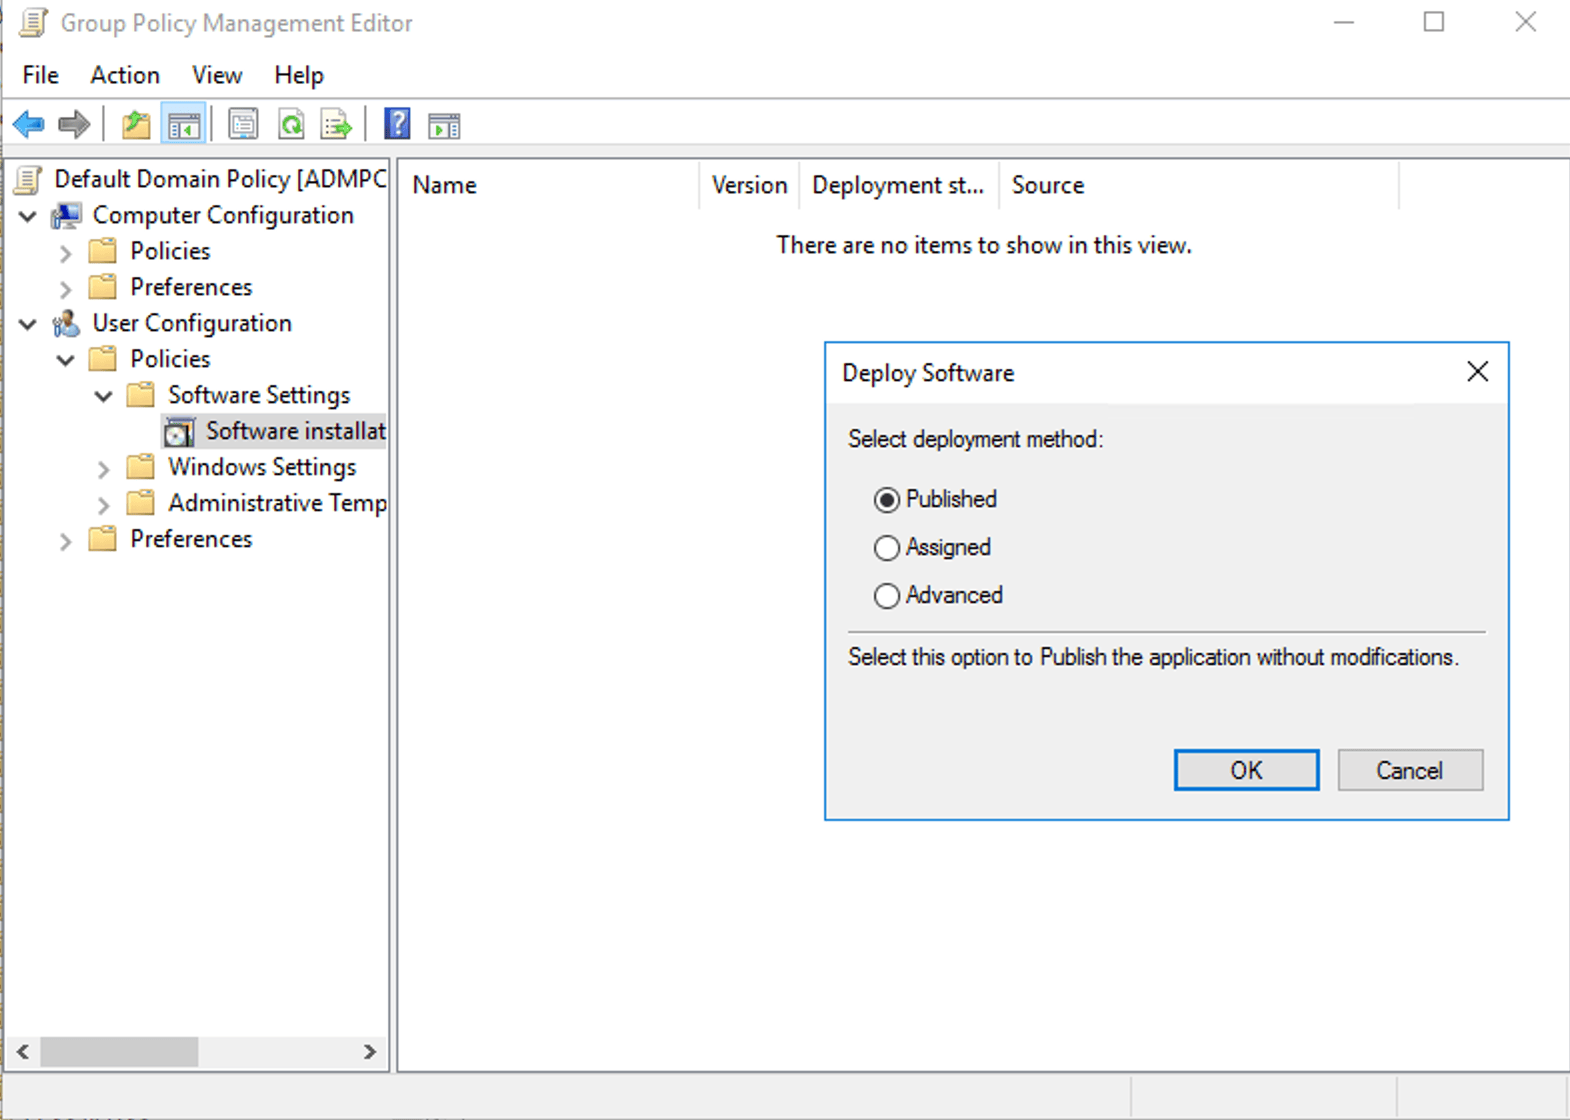The height and width of the screenshot is (1120, 1570).
Task: Click OK in Deploy Software dialog
Action: click(x=1246, y=770)
